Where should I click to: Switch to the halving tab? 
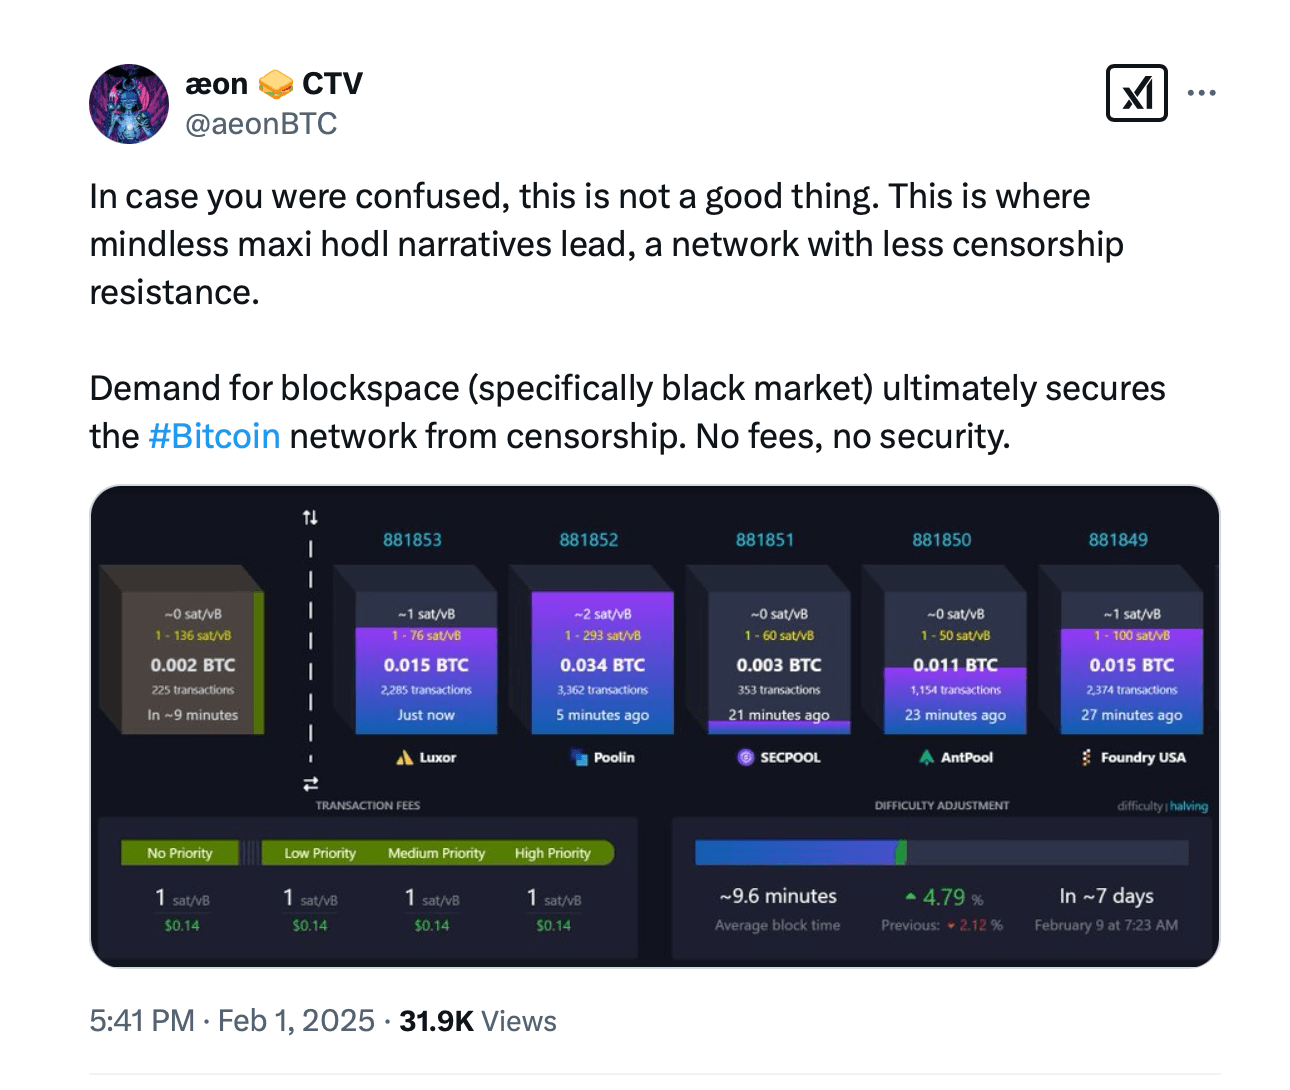[1189, 806]
